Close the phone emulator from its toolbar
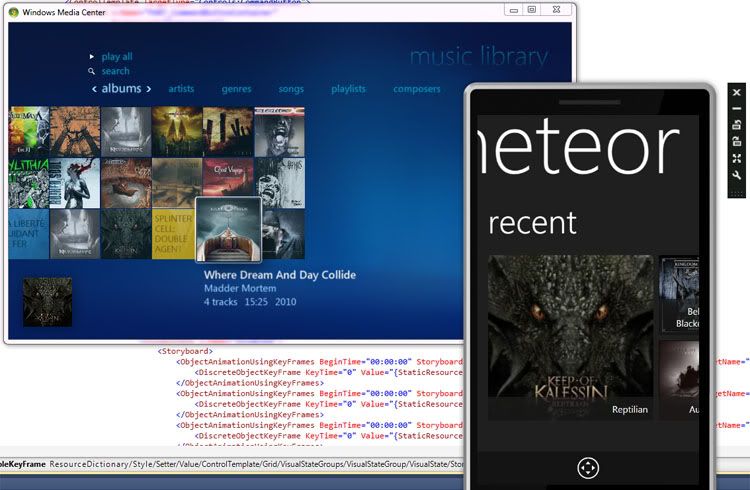Viewport: 750px width, 490px height. click(x=737, y=92)
